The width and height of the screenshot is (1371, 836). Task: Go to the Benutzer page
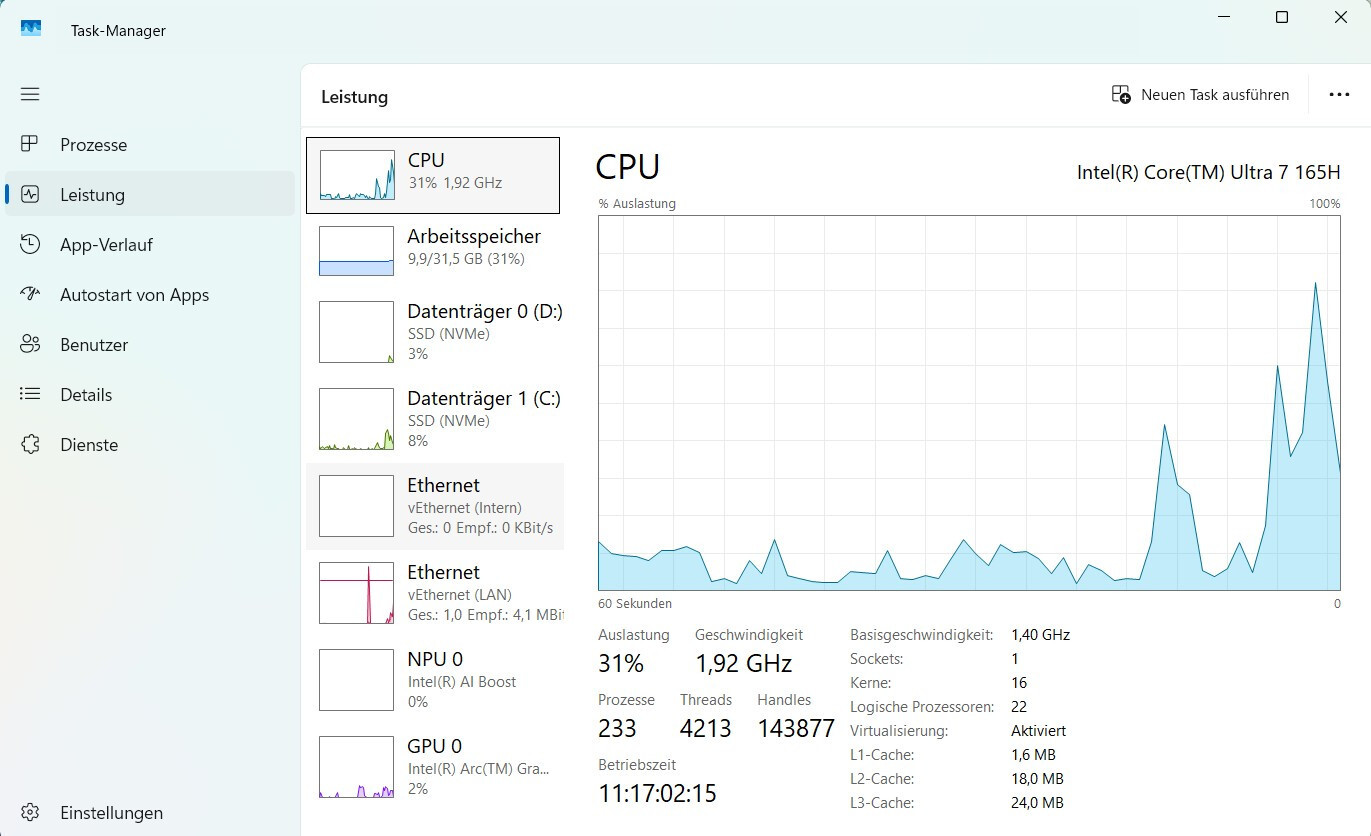(x=150, y=344)
